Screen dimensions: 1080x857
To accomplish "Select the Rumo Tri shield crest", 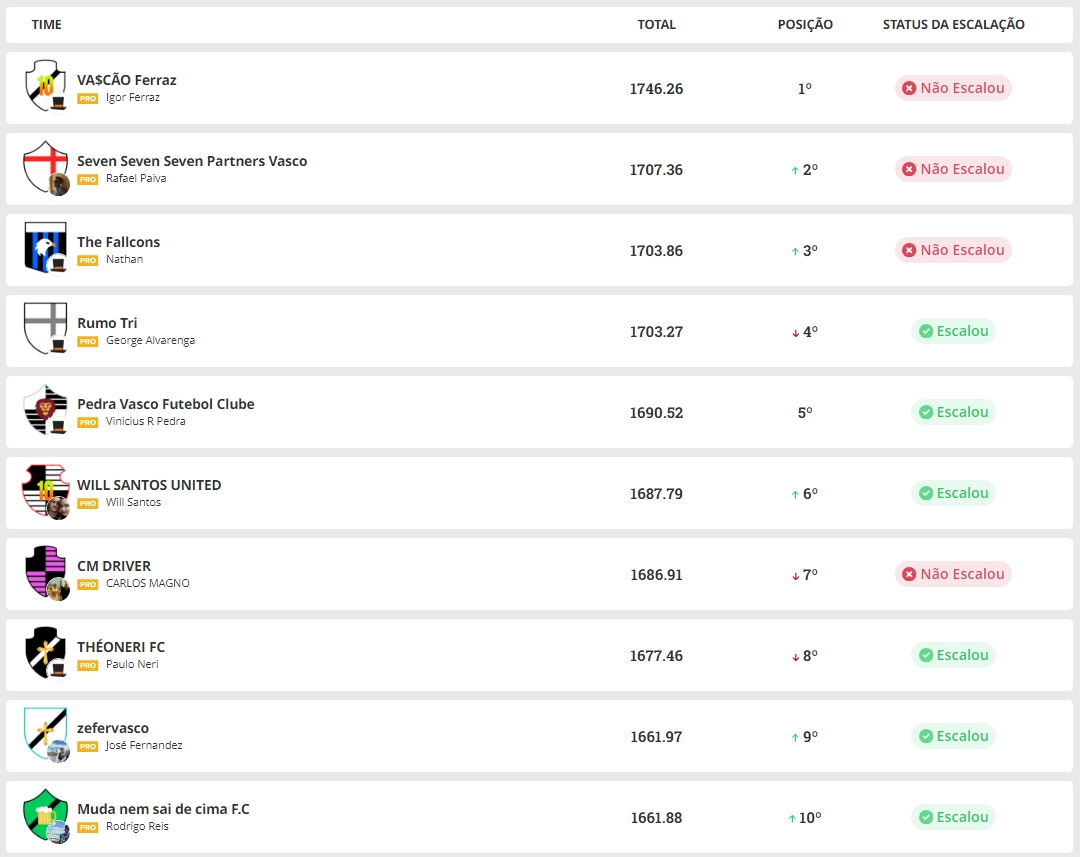I will pos(44,329).
